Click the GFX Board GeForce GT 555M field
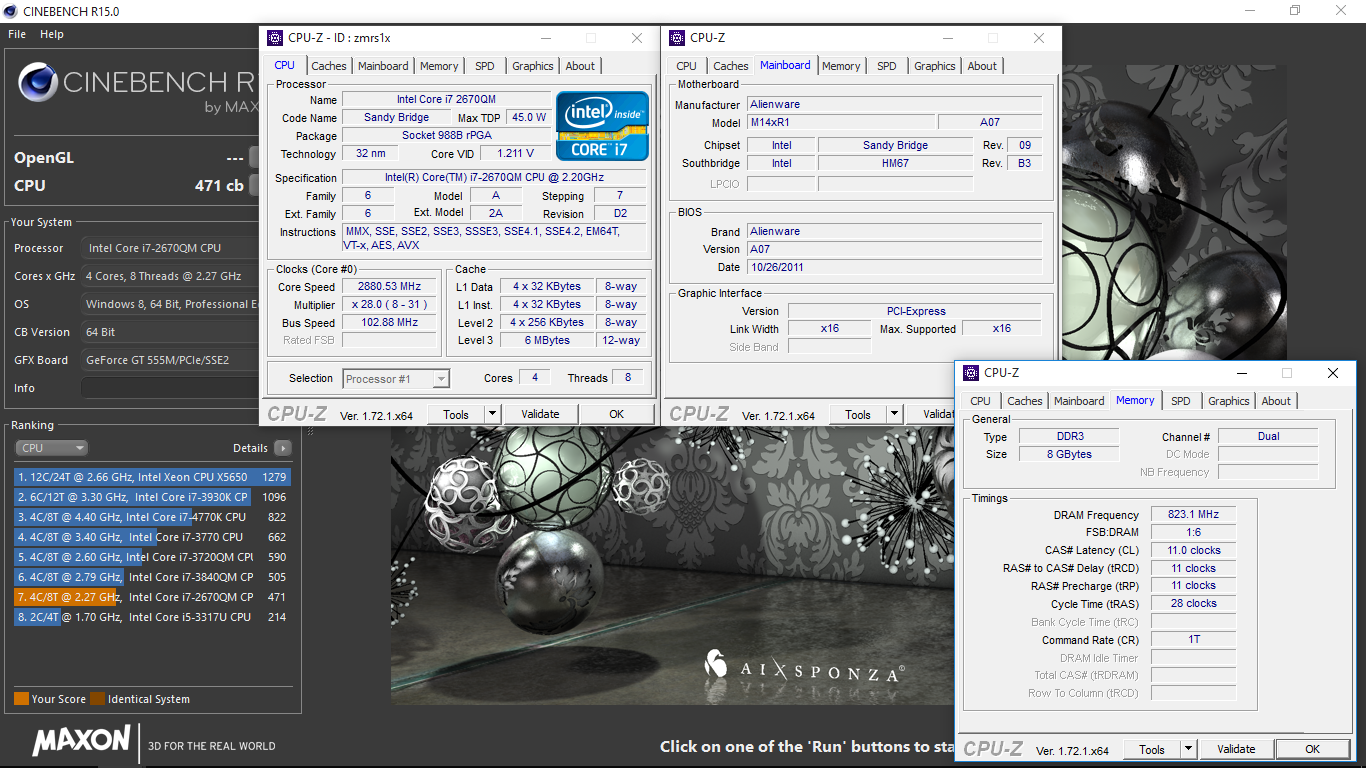Screen dimensions: 1366x768 click(170, 360)
